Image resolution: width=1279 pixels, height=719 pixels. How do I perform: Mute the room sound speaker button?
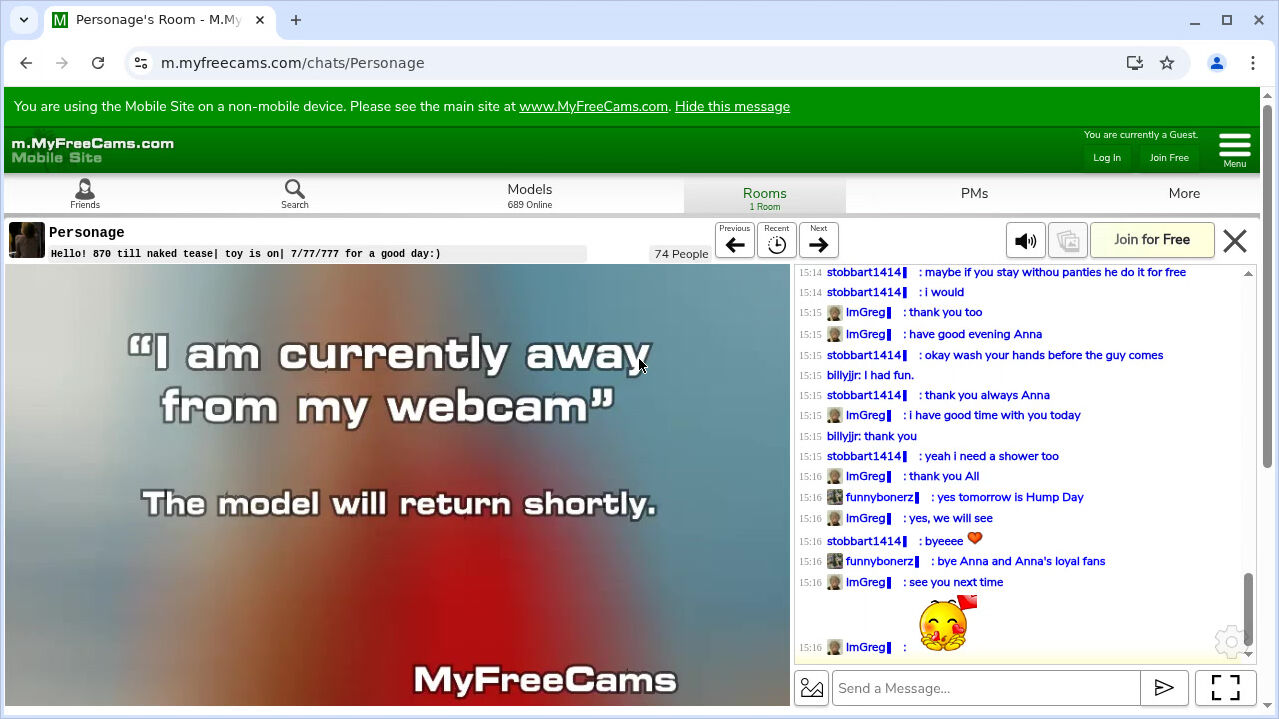(1025, 241)
